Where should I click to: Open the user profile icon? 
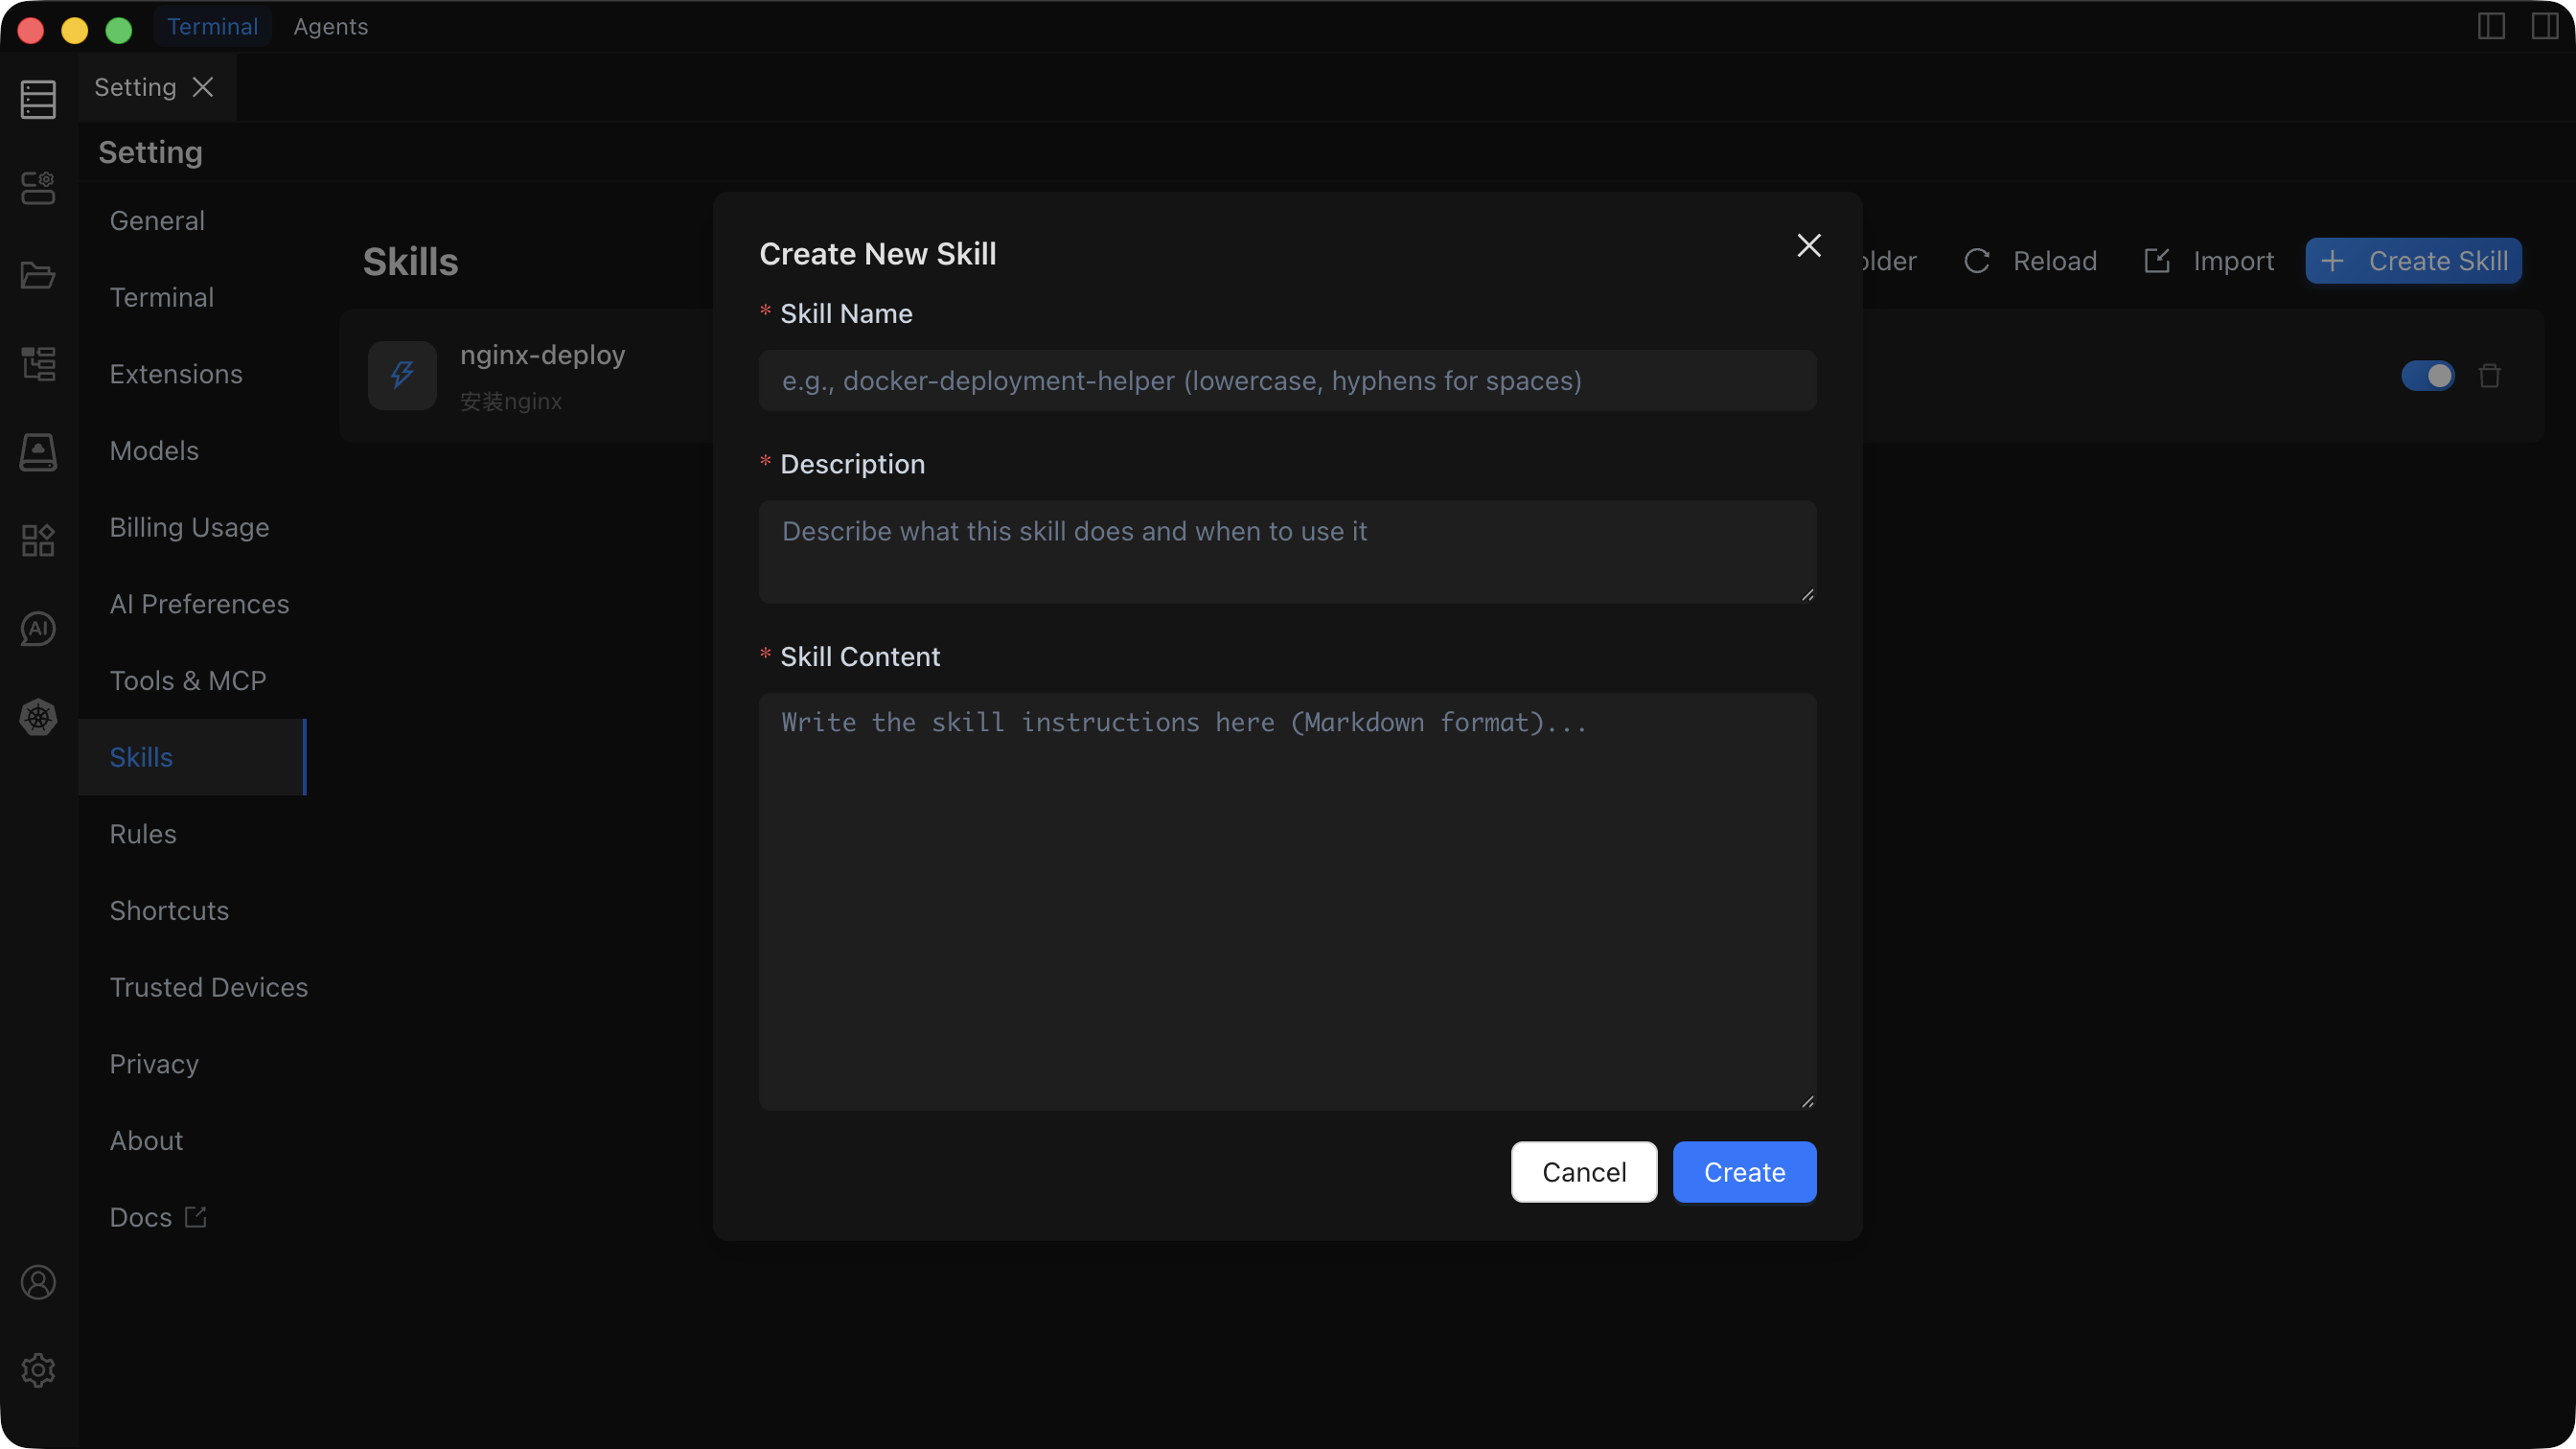38,1282
